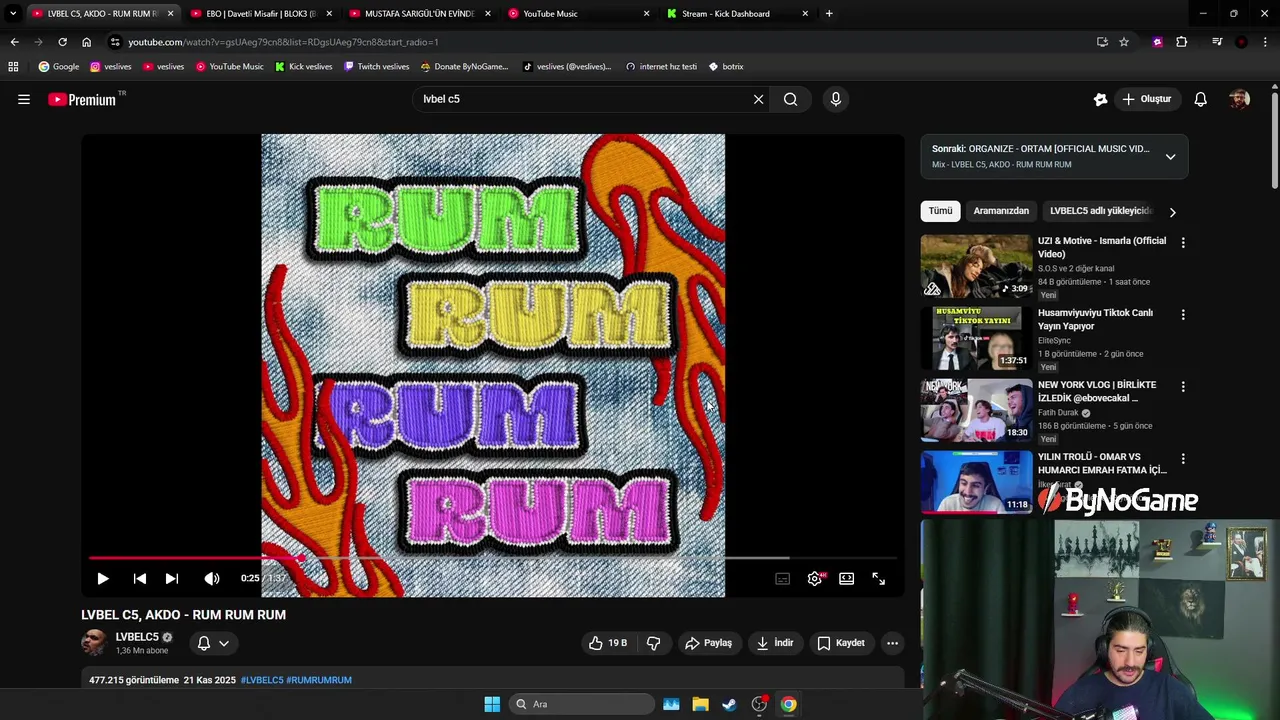Viewport: 1280px width, 720px height.
Task: Open Husamviyuviyu Tiktok Canlı Yayın video title
Action: tap(1095, 319)
